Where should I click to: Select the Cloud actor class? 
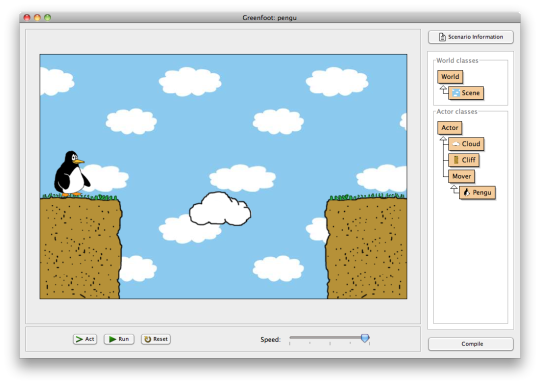click(x=466, y=144)
